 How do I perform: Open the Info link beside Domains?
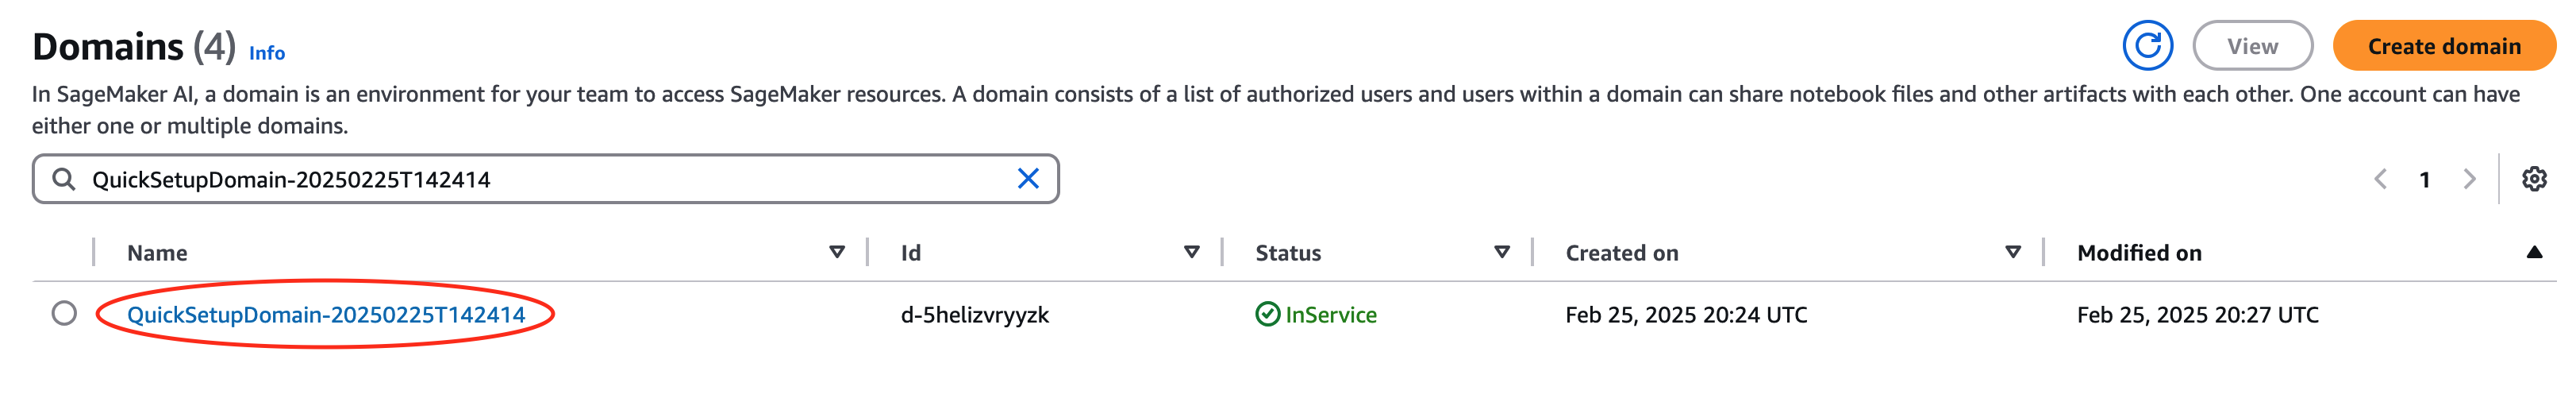coord(267,53)
